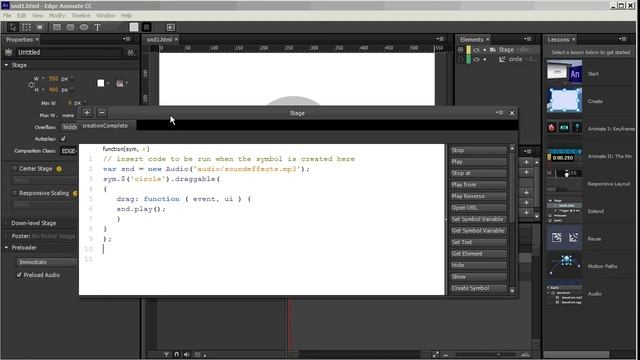
Task: Select the Transform tool in the toolbar
Action: click(x=27, y=27)
